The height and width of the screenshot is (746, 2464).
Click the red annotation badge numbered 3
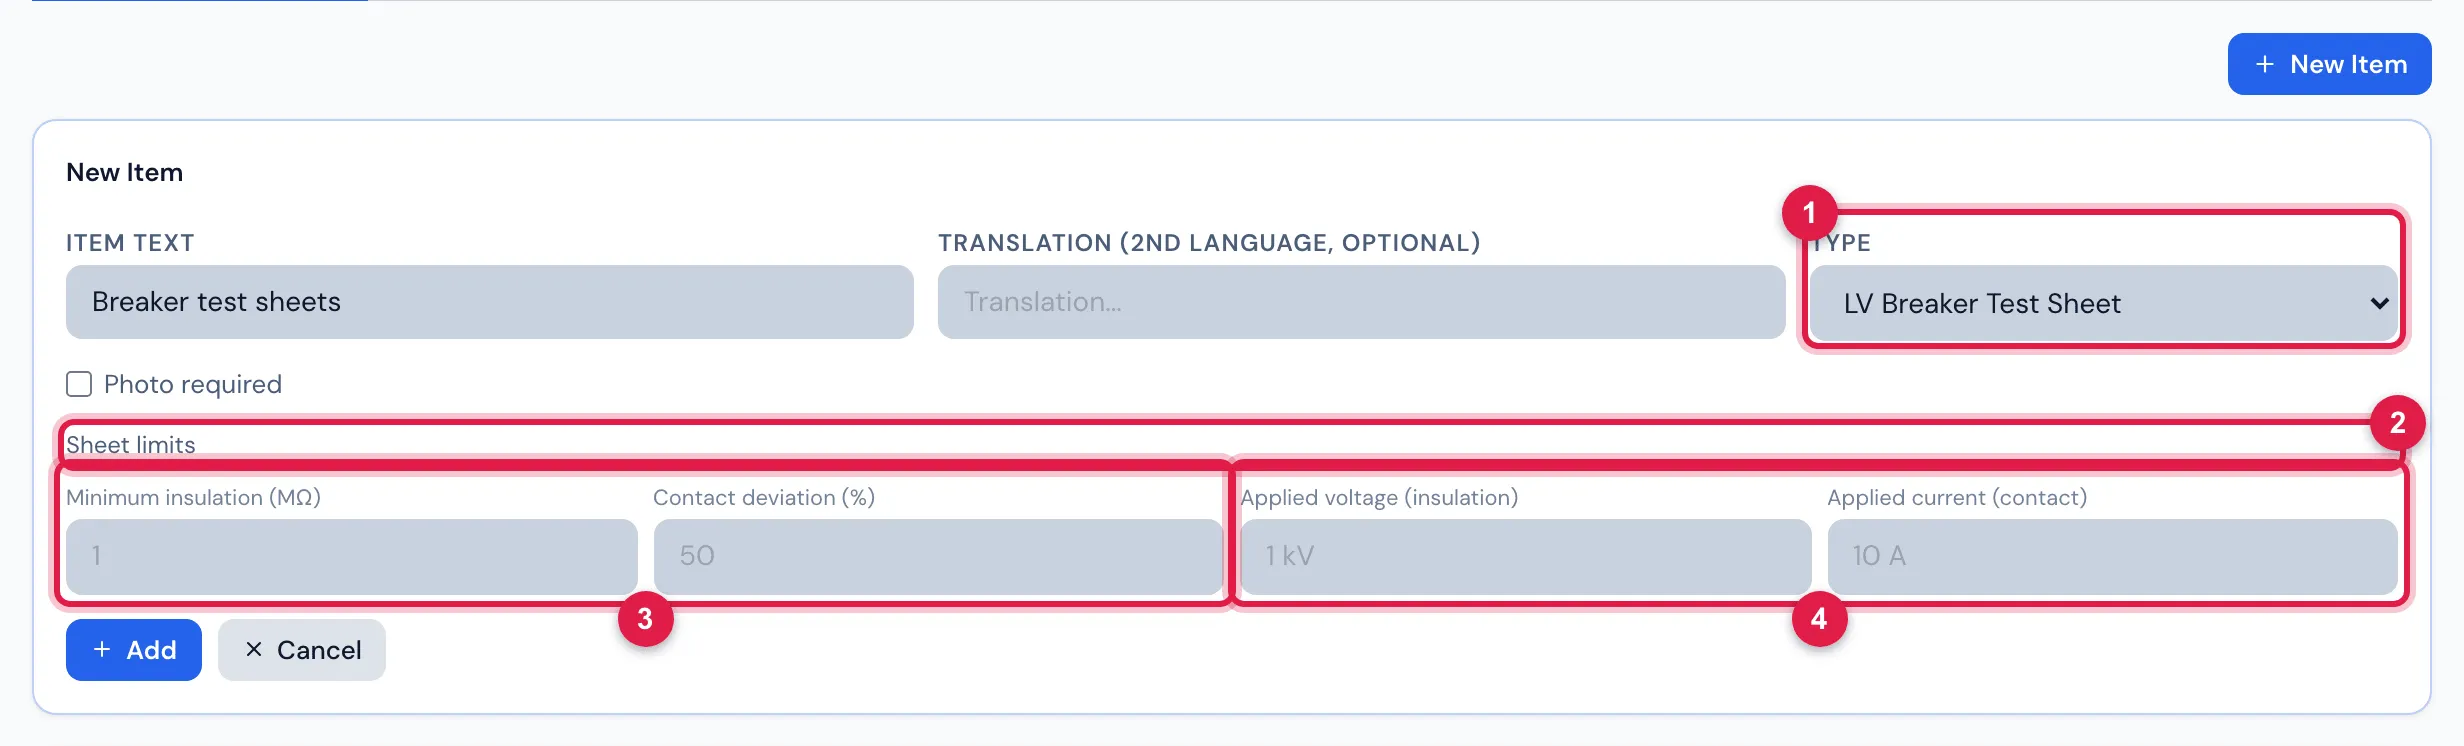(645, 619)
